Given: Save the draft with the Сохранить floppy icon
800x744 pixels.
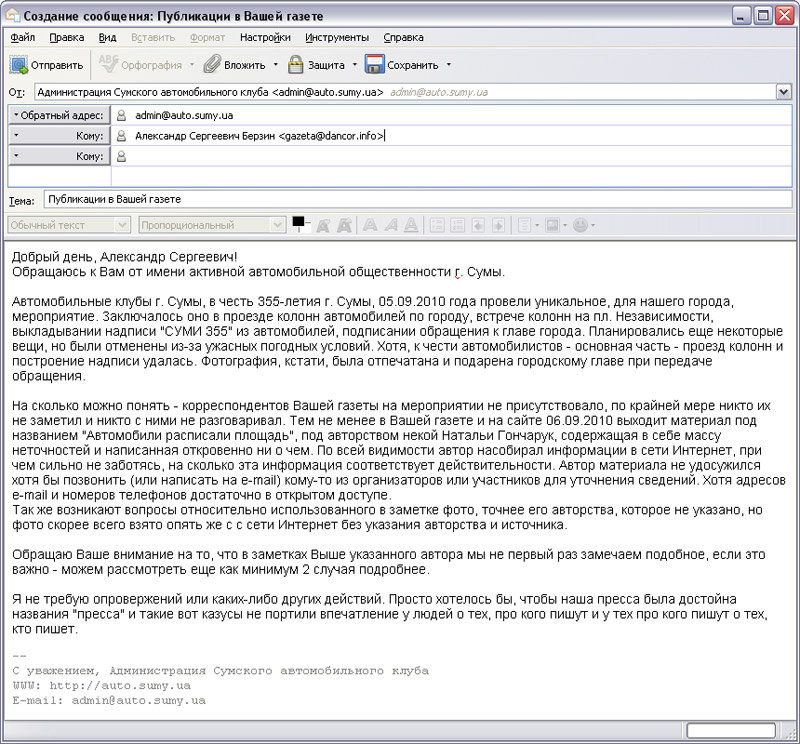Looking at the screenshot, I should pos(402,65).
